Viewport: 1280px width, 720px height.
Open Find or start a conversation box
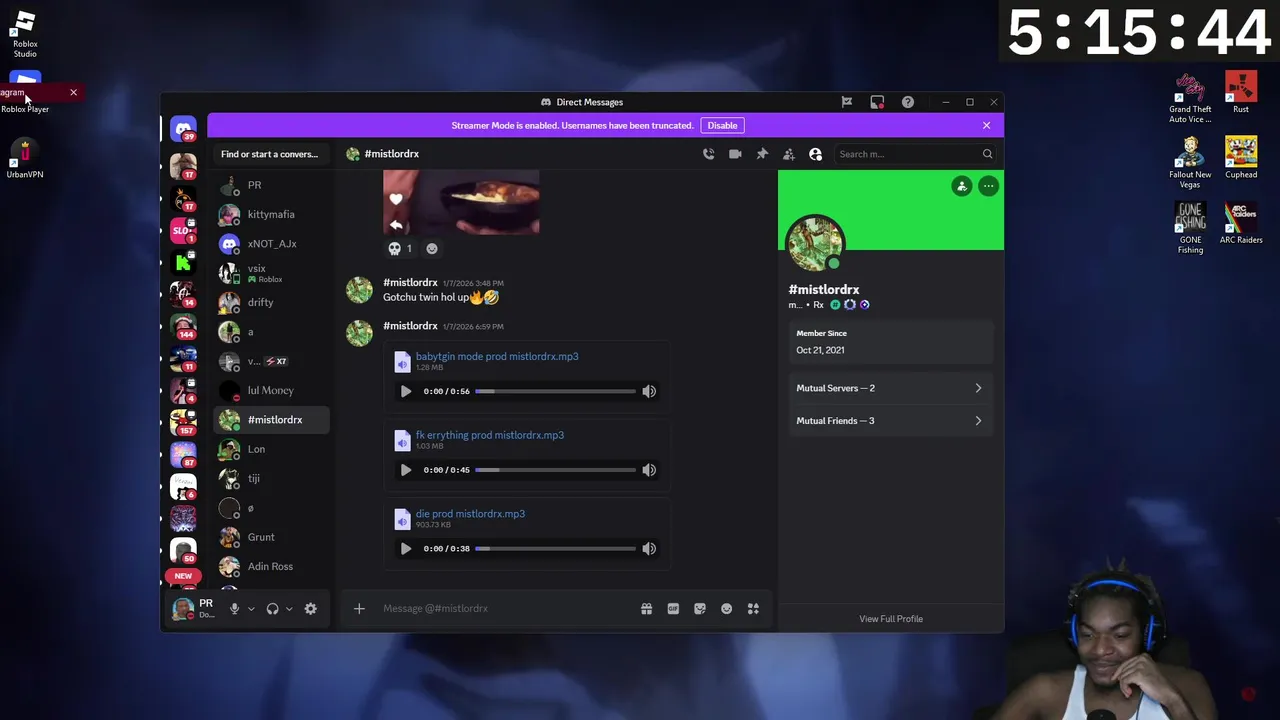(269, 154)
